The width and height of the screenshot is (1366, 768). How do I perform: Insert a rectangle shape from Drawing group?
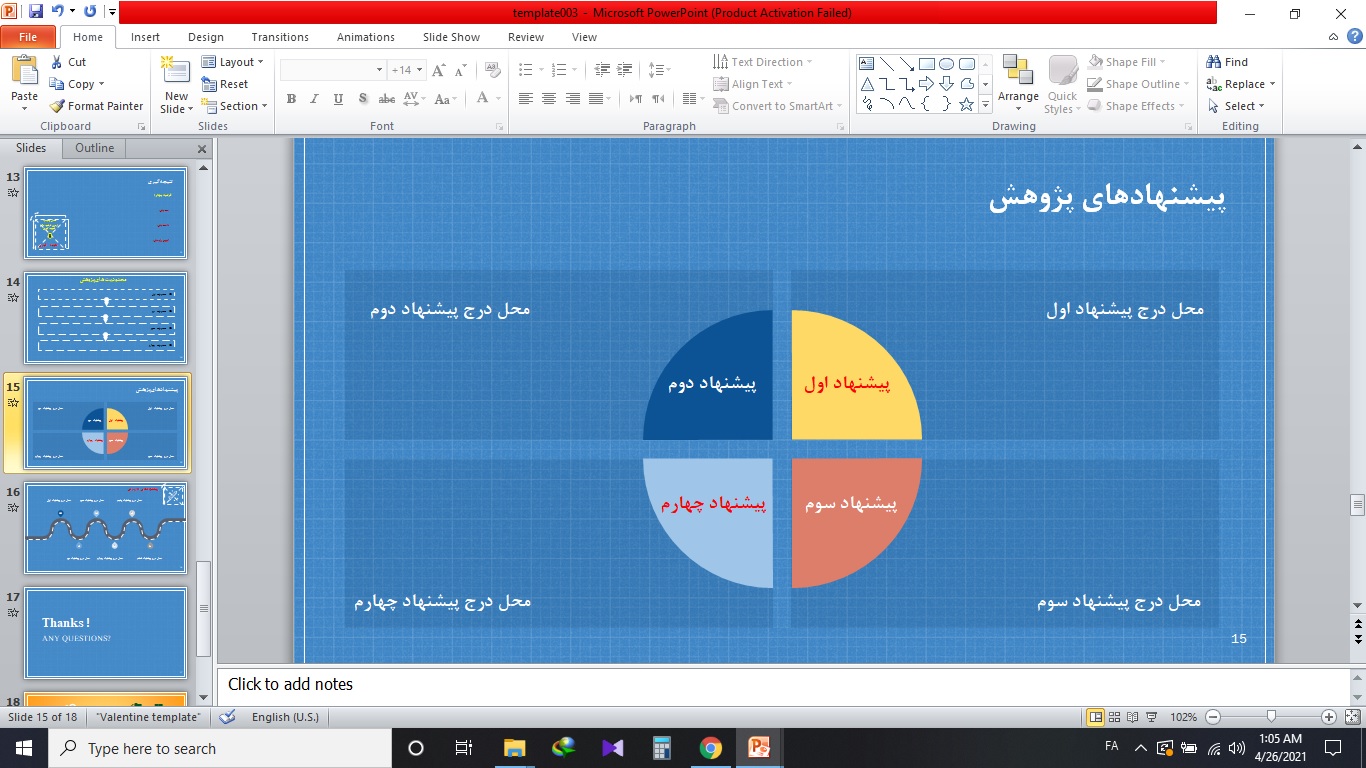(926, 62)
